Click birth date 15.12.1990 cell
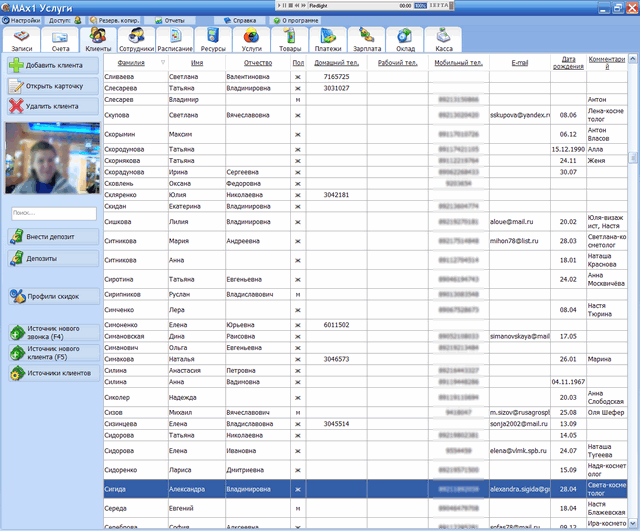Image resolution: width=640 pixels, height=531 pixels. (x=568, y=149)
